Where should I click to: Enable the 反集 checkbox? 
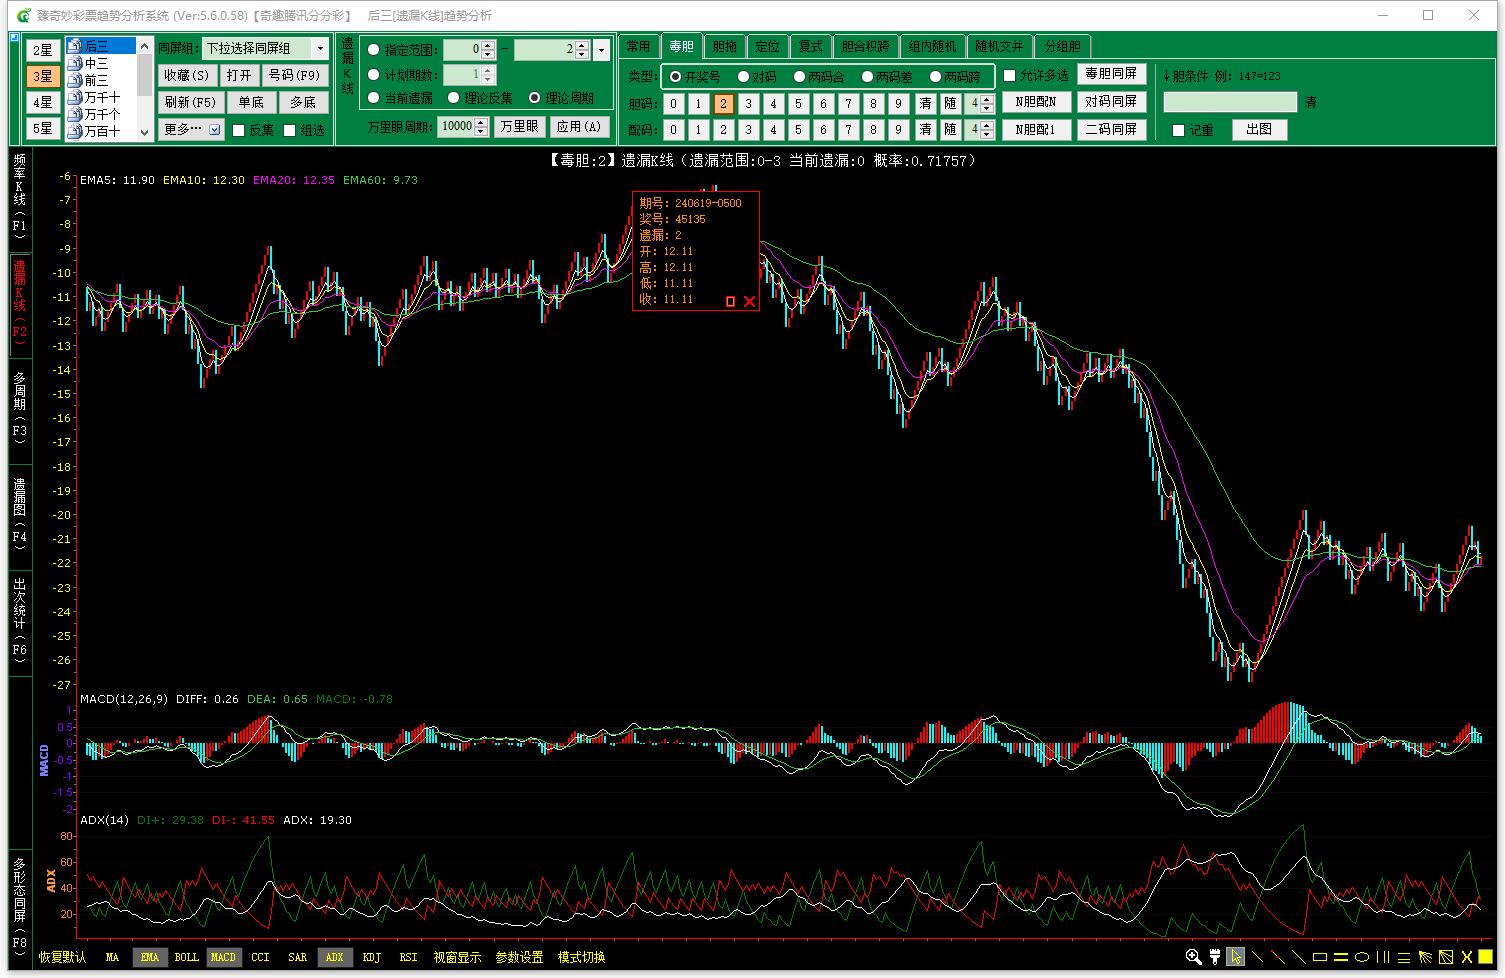click(239, 130)
